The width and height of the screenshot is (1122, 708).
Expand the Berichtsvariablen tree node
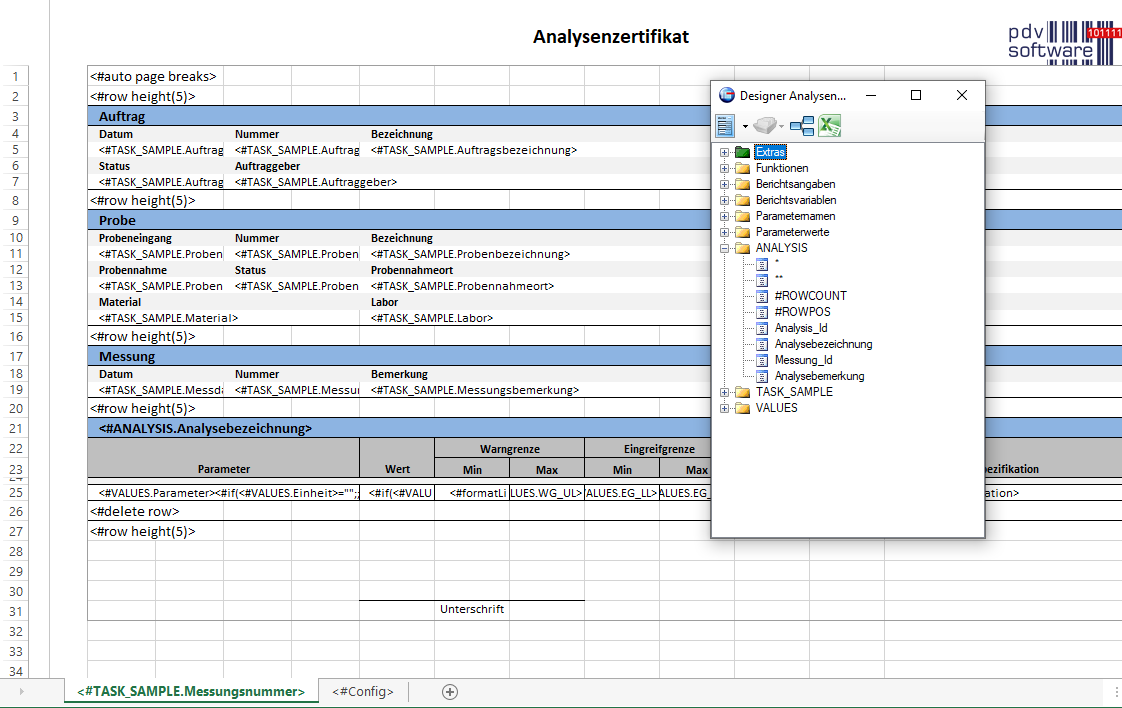pos(724,200)
